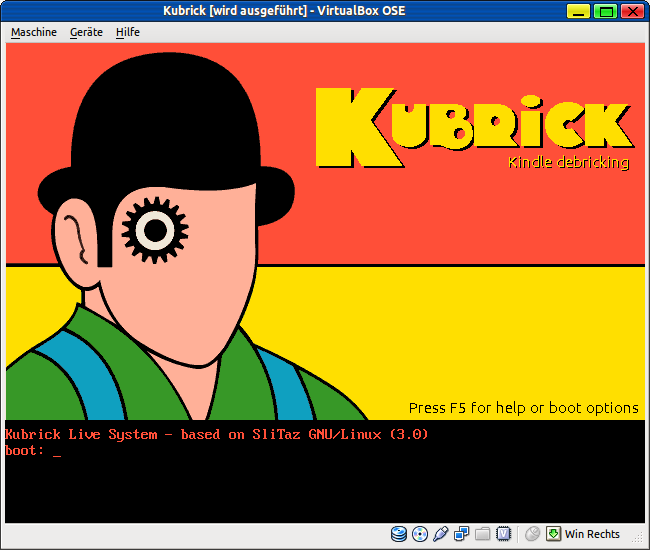Click the mouse integration status icon
Screen dimensions: 650x550
coord(533,534)
